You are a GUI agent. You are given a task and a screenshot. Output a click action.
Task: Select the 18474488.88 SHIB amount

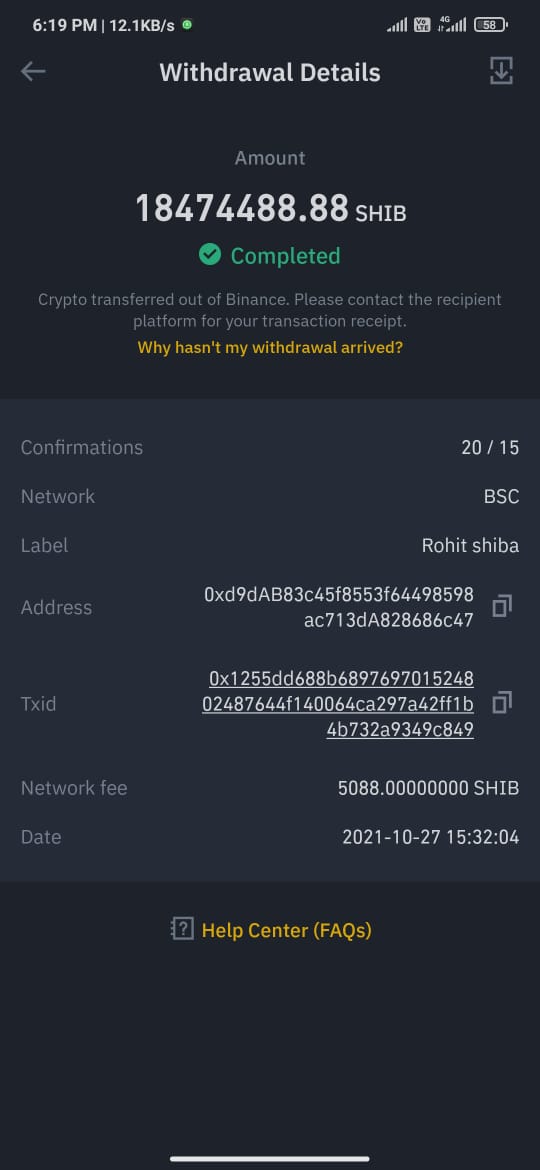270,208
